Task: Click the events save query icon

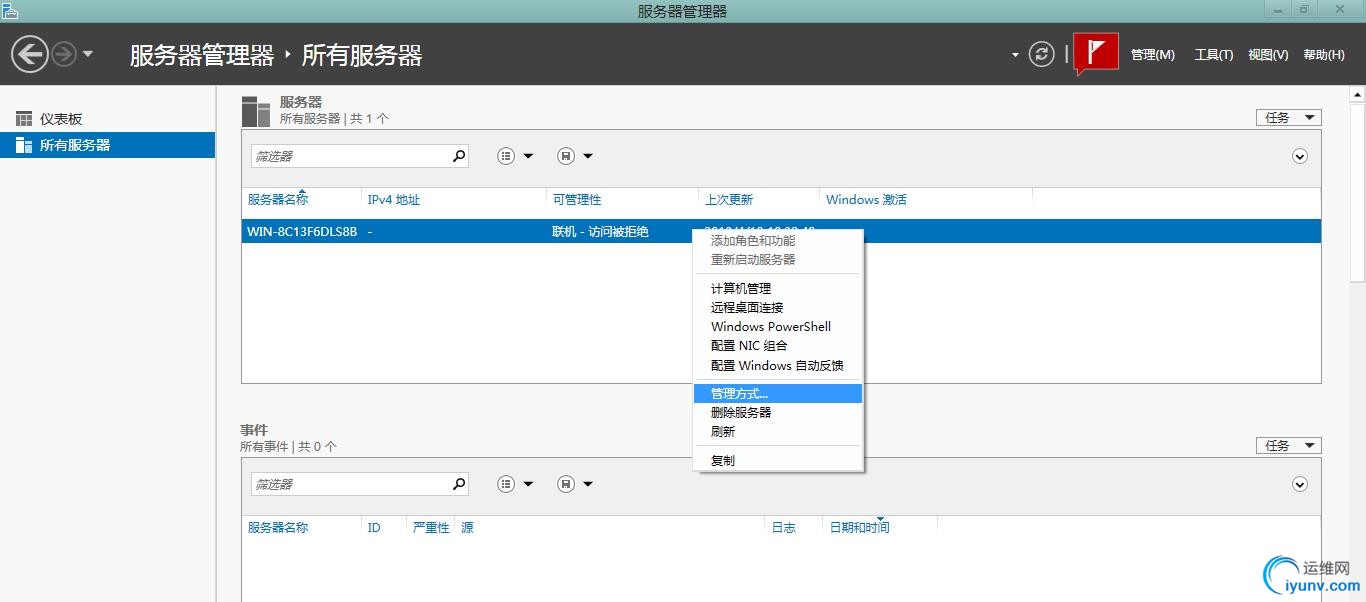Action: 566,484
